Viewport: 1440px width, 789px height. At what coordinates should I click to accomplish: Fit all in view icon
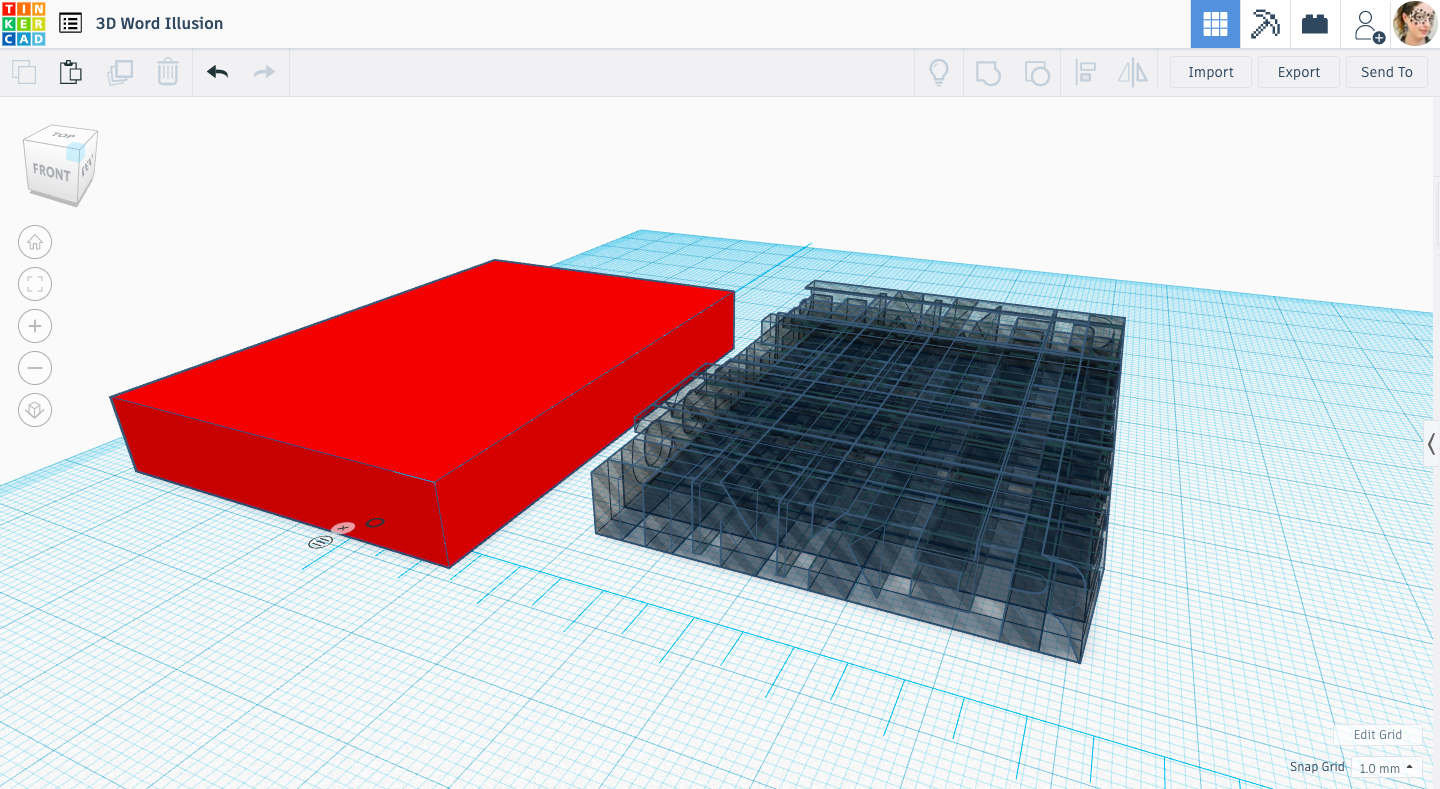pos(35,284)
